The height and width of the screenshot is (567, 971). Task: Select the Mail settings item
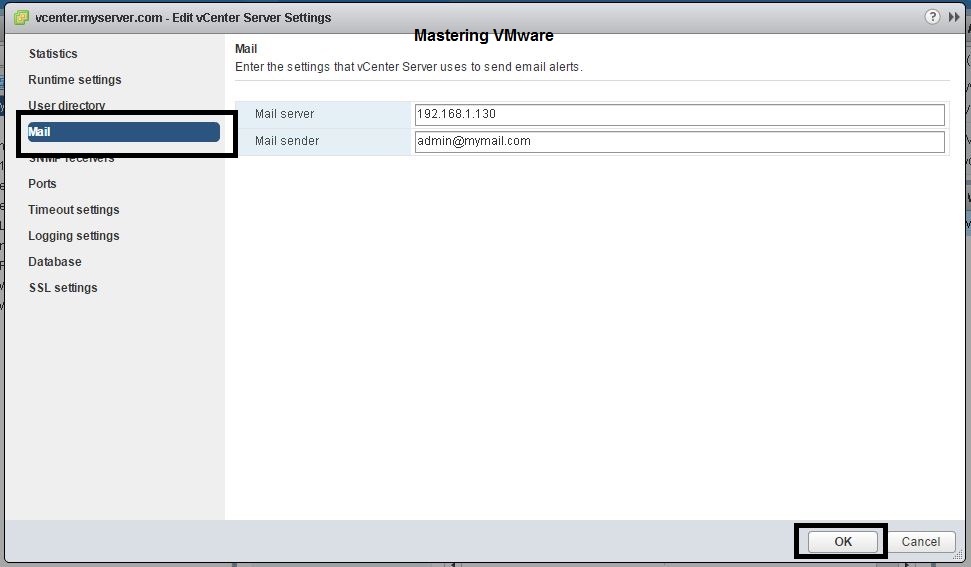pos(123,132)
